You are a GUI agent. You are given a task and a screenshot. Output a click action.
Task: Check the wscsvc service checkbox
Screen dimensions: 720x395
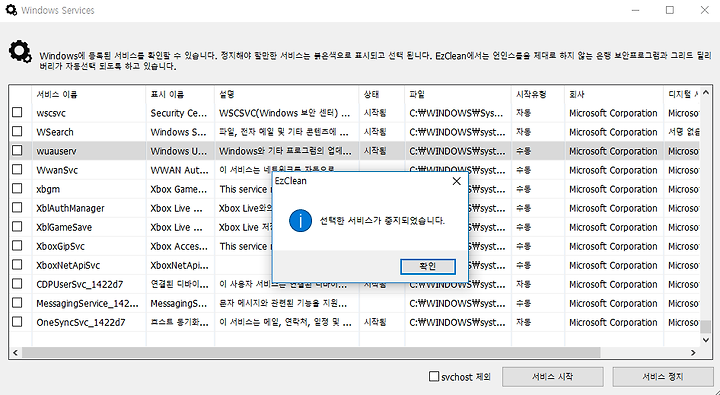click(17, 112)
